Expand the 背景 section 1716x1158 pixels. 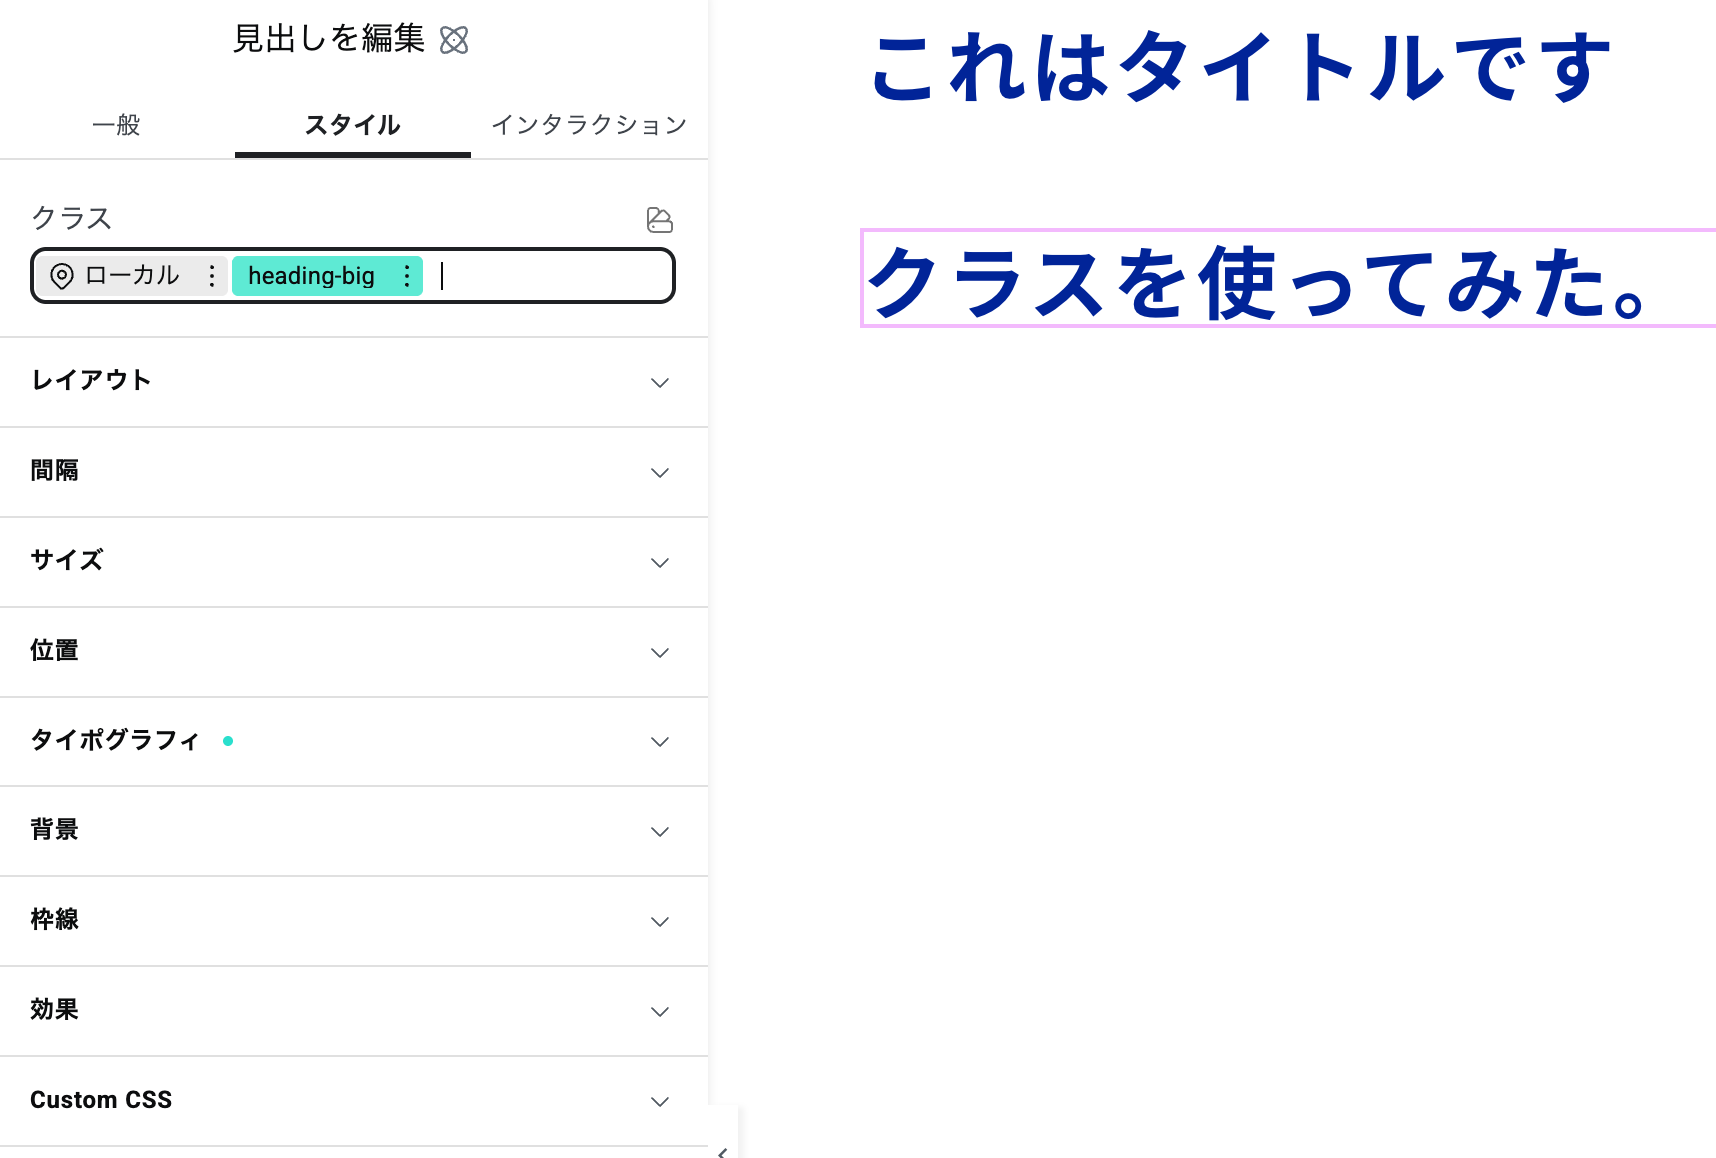[x=659, y=831]
